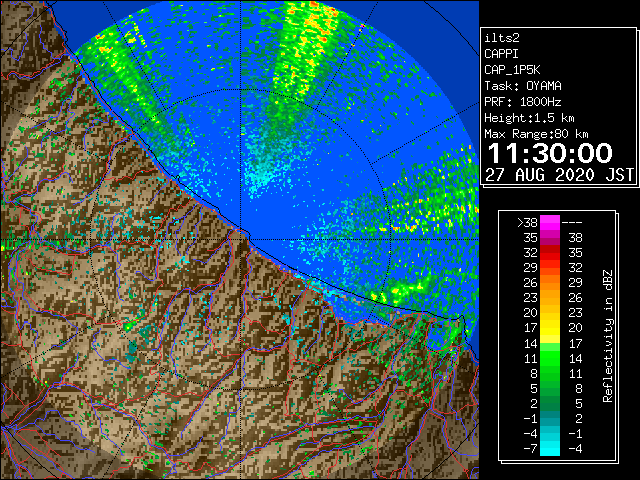Click the '>38' legend value

click(527, 223)
